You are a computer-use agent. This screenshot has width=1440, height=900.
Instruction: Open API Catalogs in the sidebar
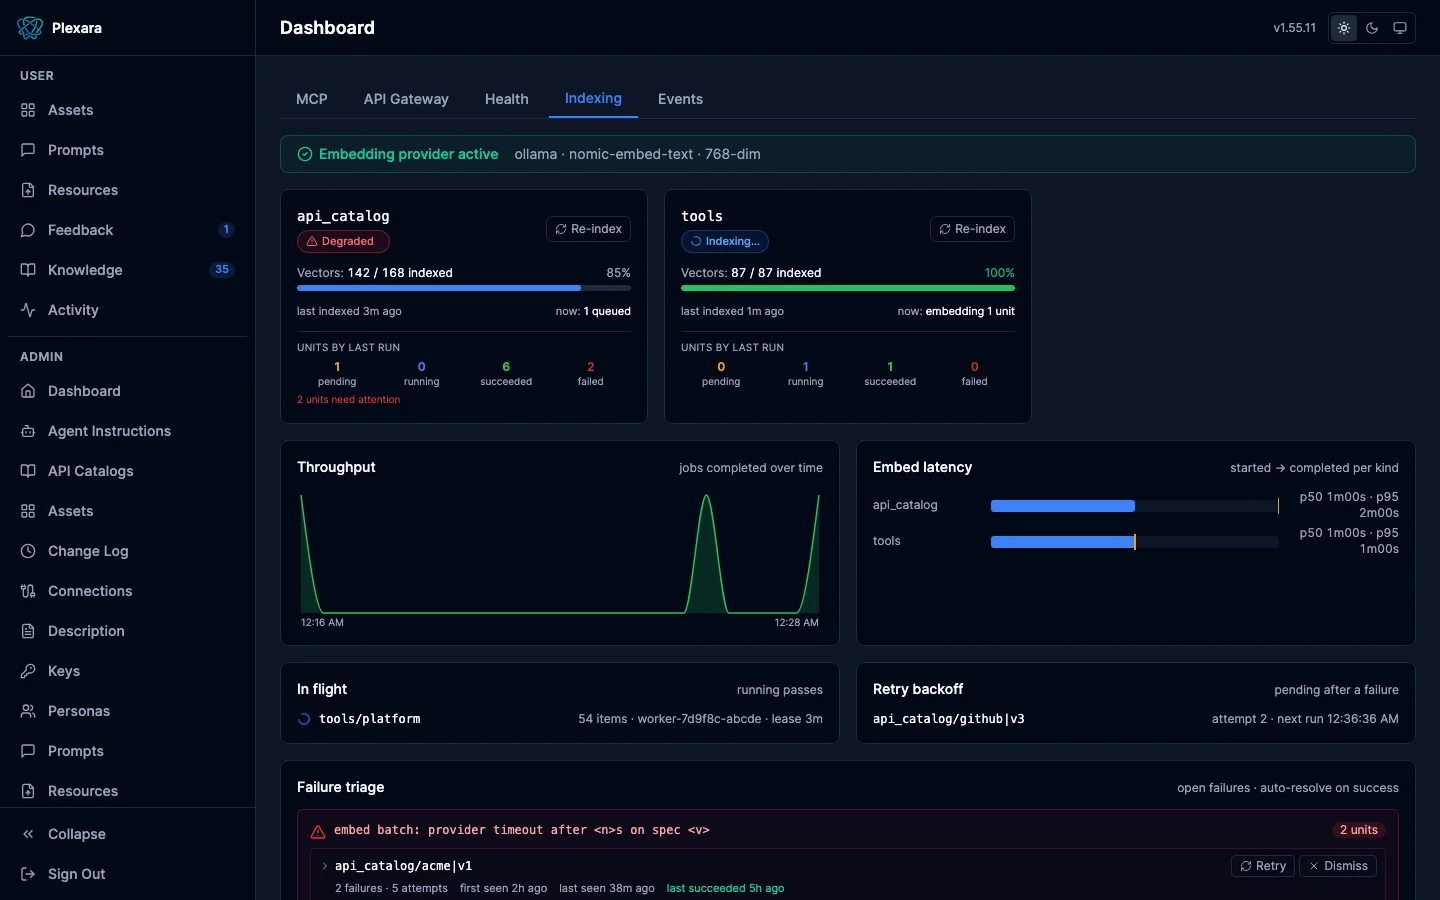tap(127, 471)
